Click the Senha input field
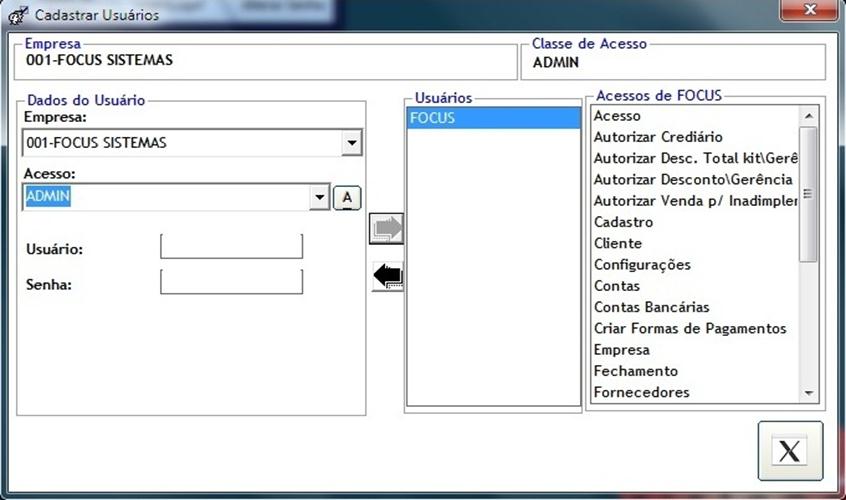The height and width of the screenshot is (500, 846). [x=231, y=282]
